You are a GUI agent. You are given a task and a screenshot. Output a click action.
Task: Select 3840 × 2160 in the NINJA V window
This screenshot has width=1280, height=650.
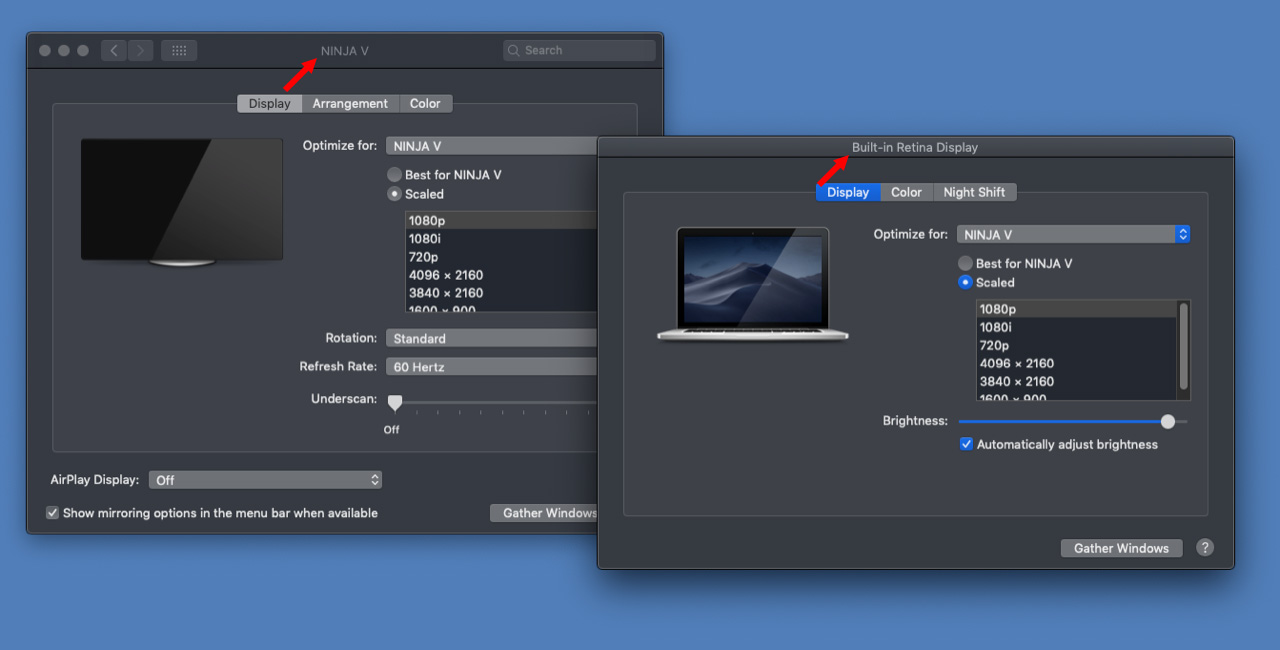[501, 293]
